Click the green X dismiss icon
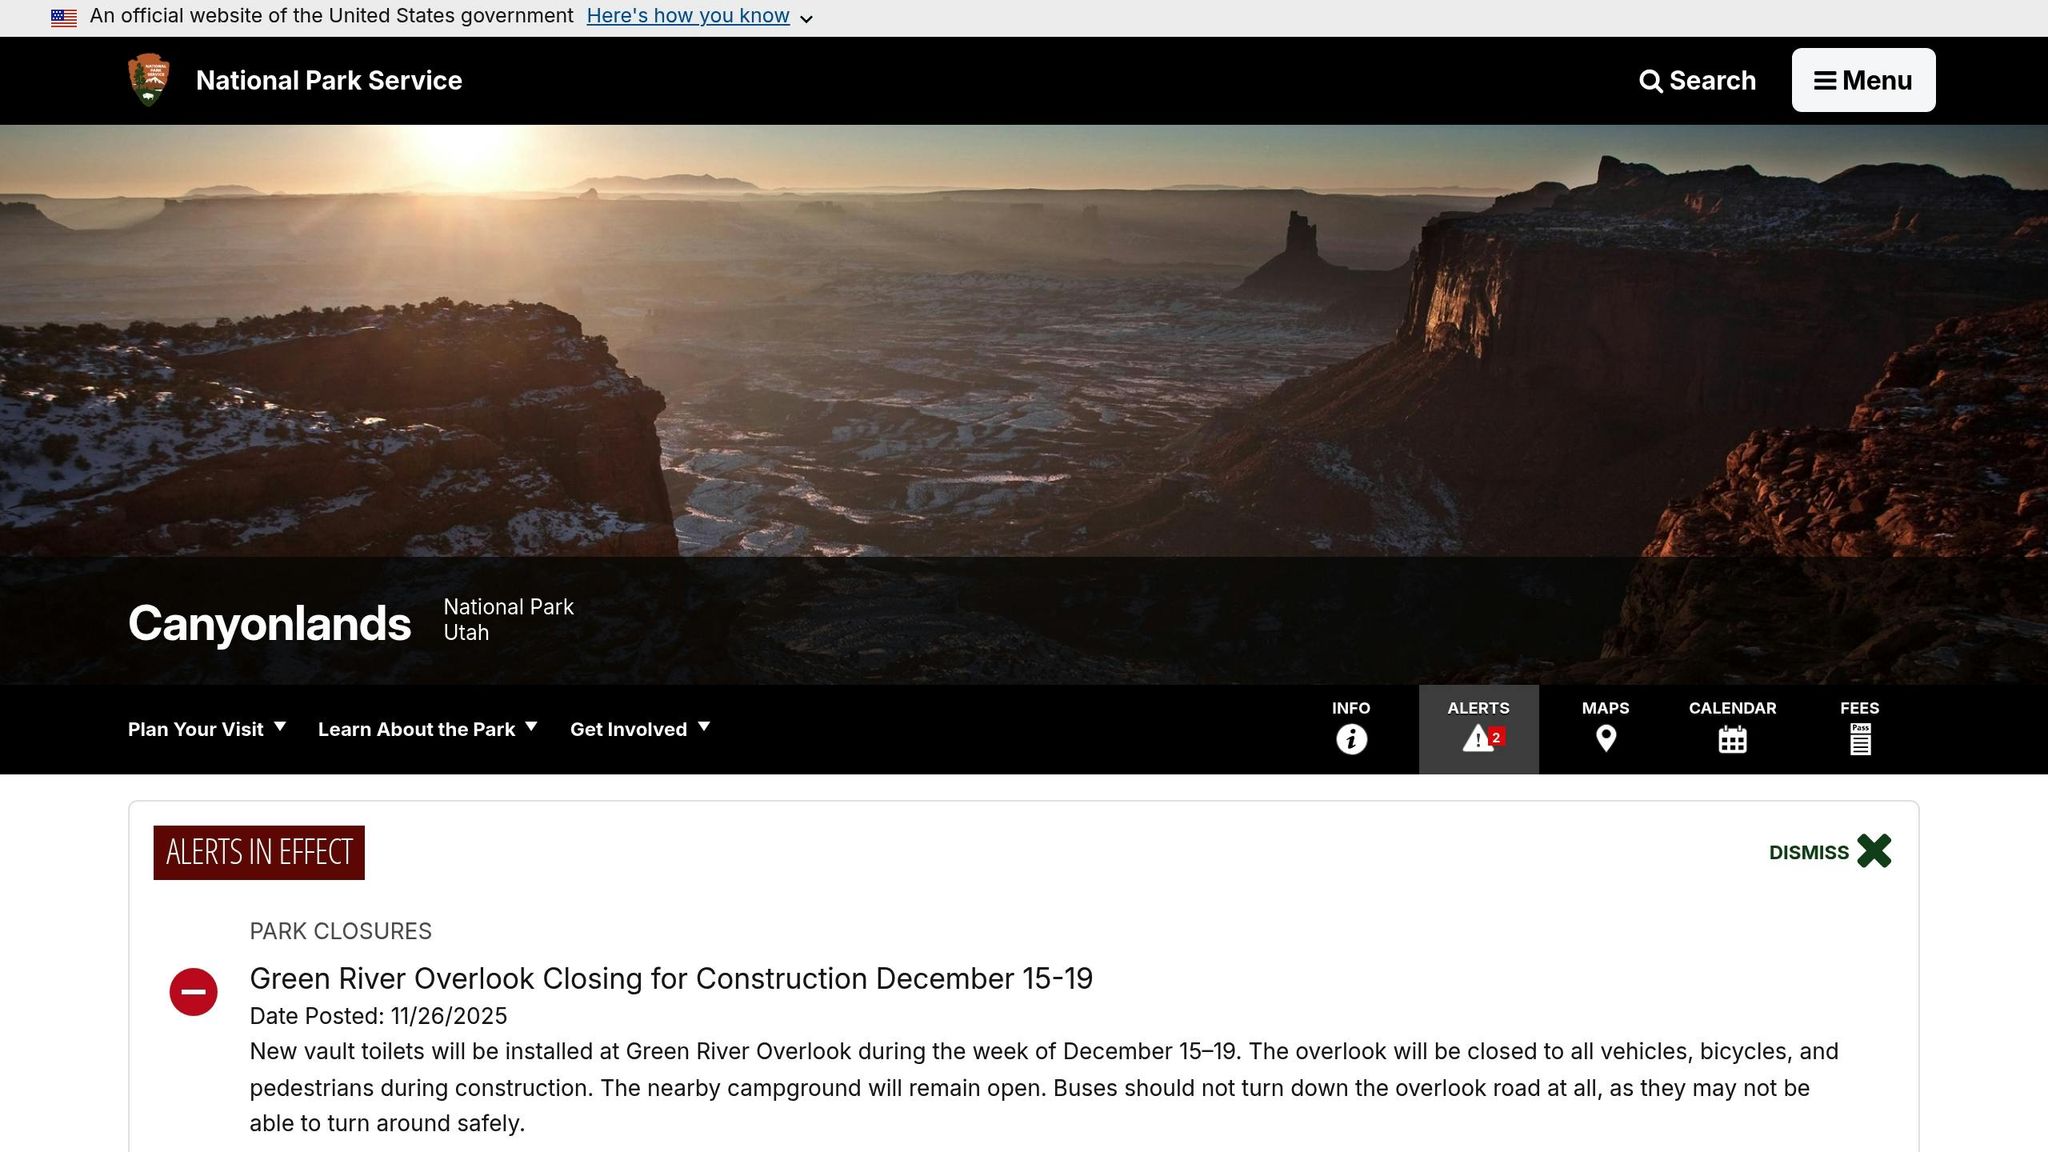This screenshot has width=2048, height=1152. [x=1874, y=851]
